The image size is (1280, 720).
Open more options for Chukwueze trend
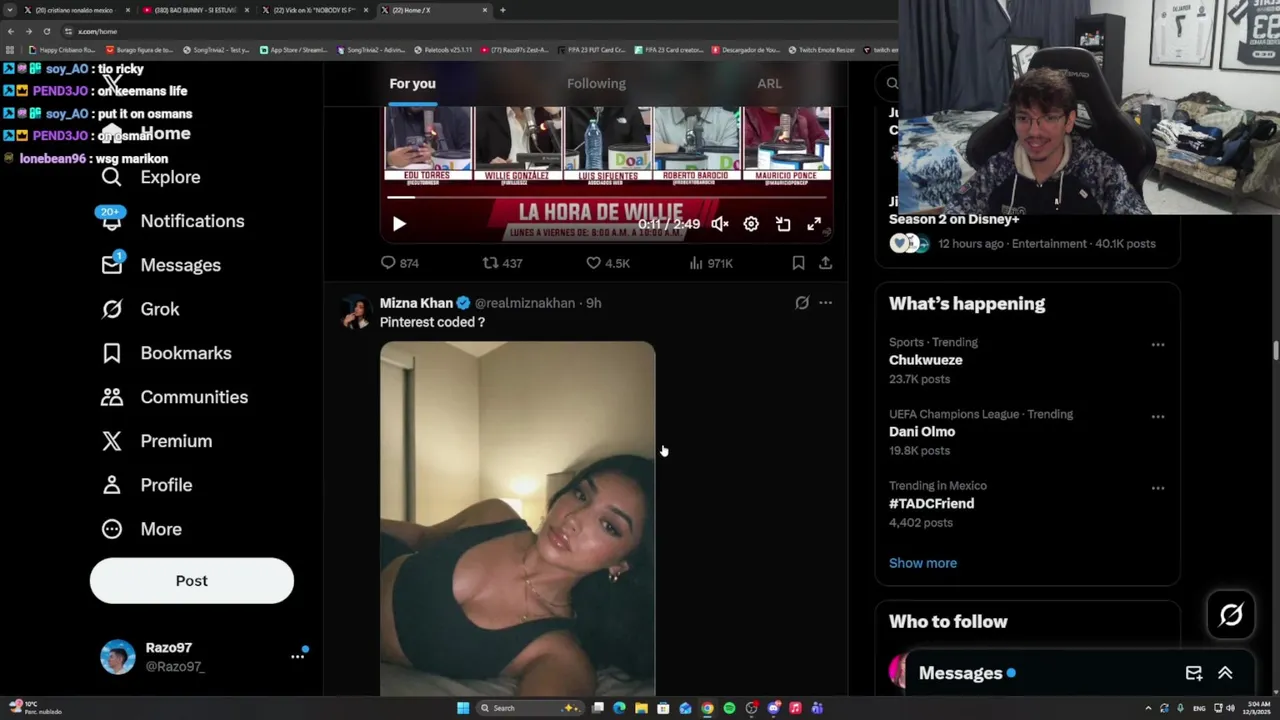pos(1158,344)
